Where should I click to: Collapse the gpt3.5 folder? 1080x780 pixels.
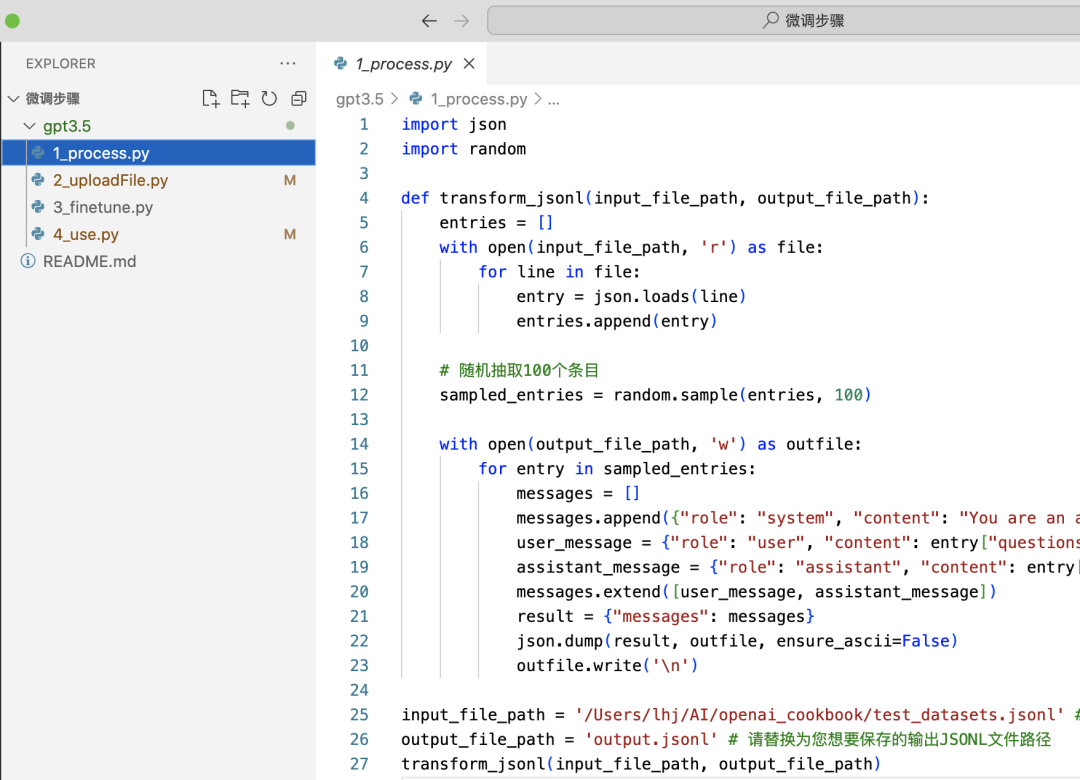30,126
